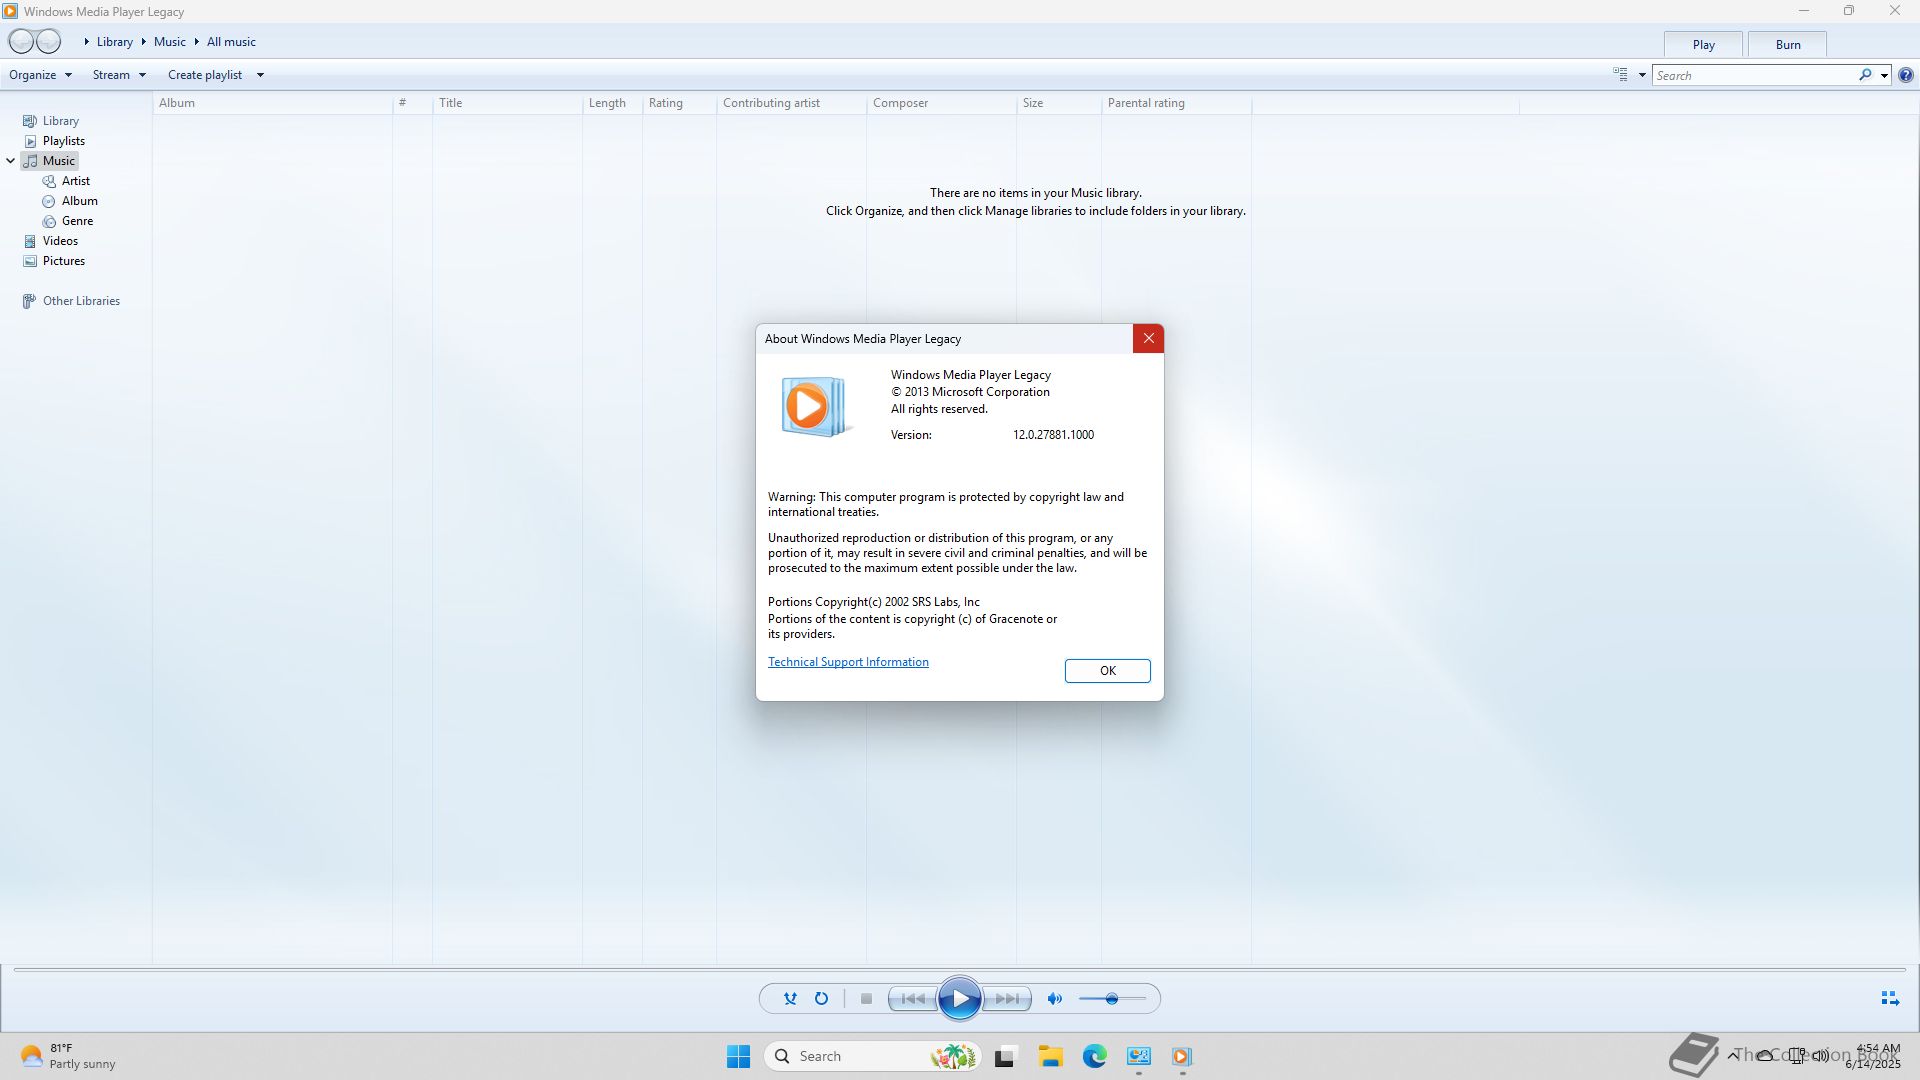This screenshot has height=1080, width=1920.
Task: Open the Technical Support Information link
Action: click(x=848, y=662)
